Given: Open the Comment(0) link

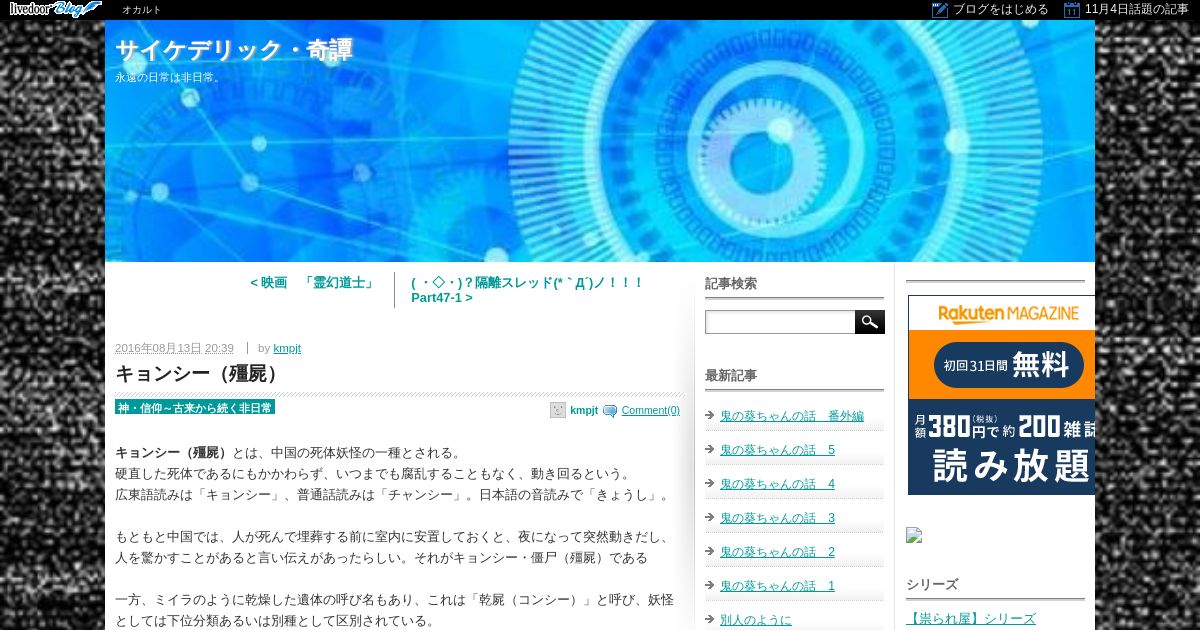Looking at the screenshot, I should tap(651, 410).
